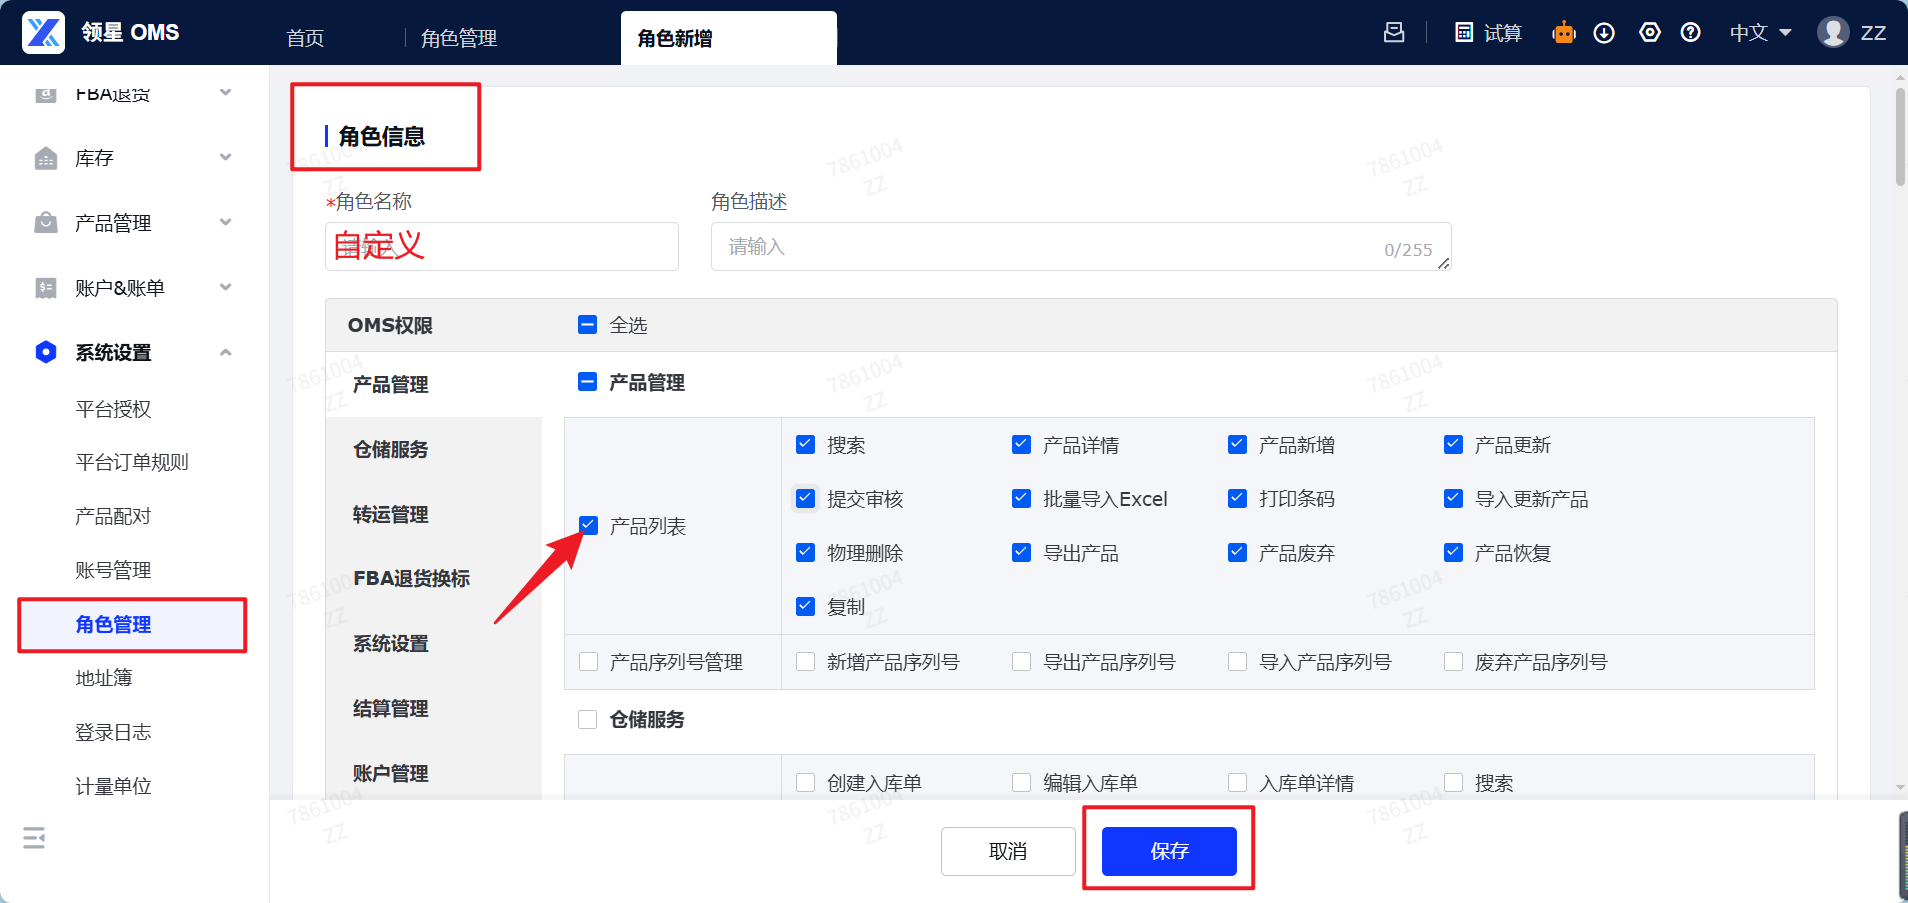Screen dimensions: 1908x903
Task: Focus the 角色描述 text area
Action: [1081, 246]
